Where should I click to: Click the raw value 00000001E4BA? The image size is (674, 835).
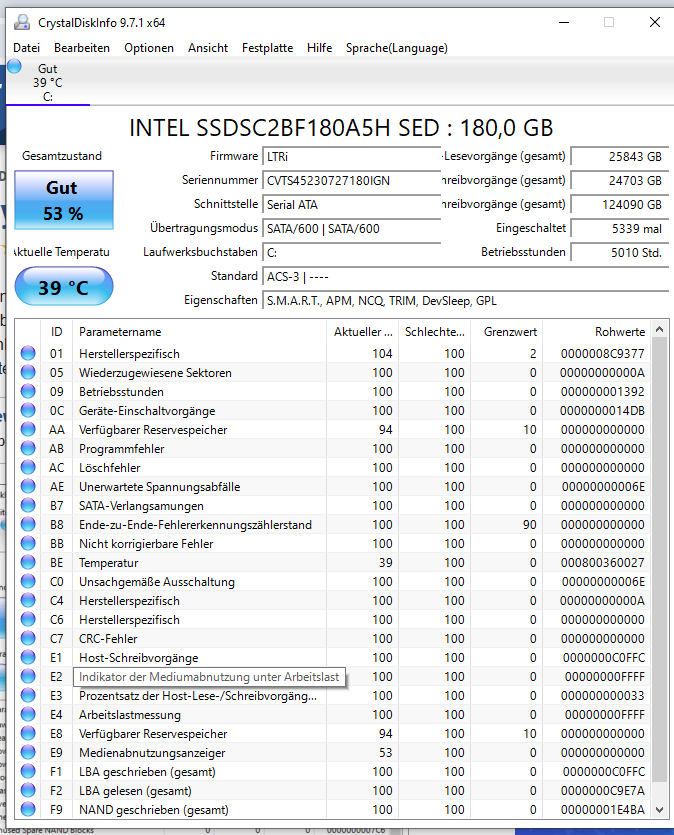point(604,810)
